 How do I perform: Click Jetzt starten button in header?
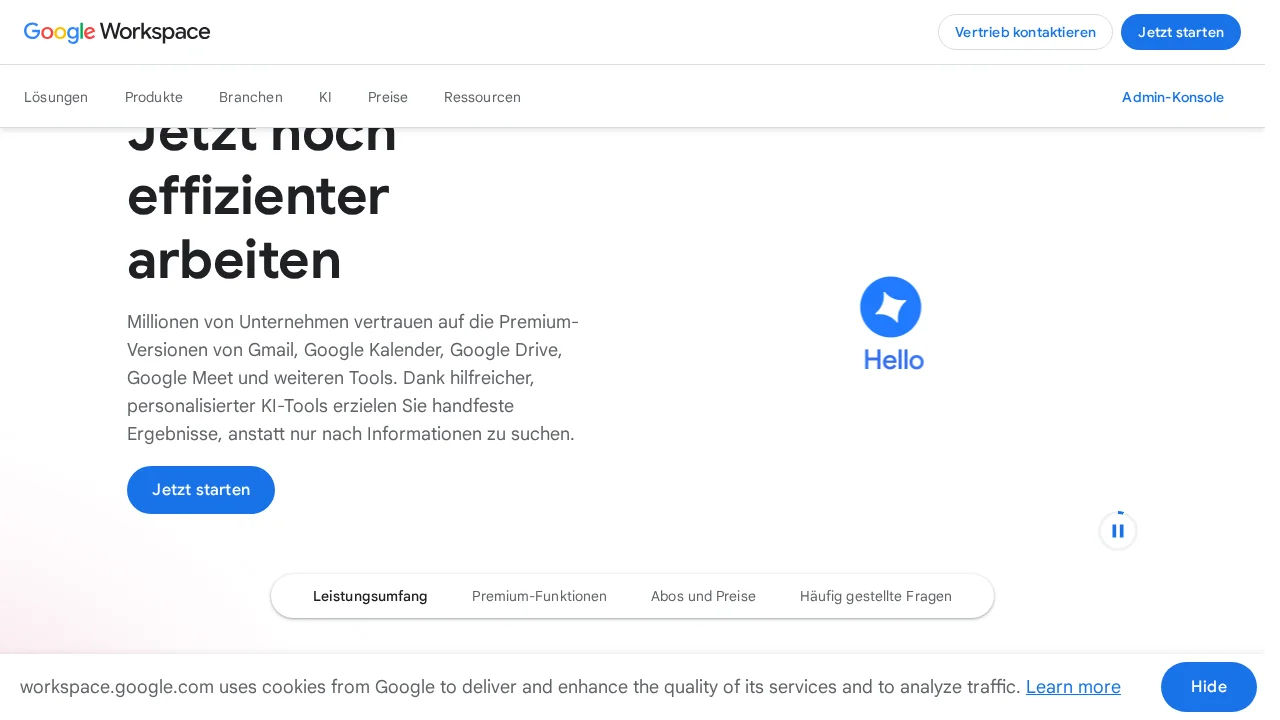(x=1181, y=32)
